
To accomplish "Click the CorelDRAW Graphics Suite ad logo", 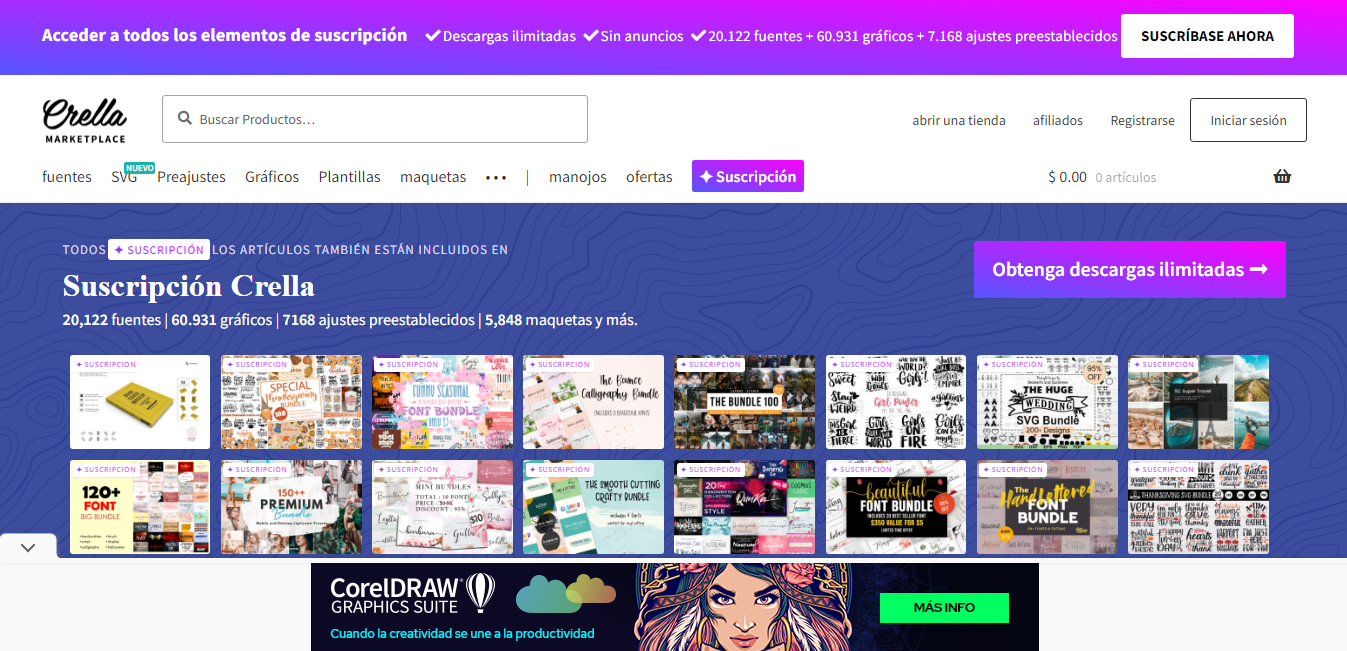I will (x=412, y=595).
